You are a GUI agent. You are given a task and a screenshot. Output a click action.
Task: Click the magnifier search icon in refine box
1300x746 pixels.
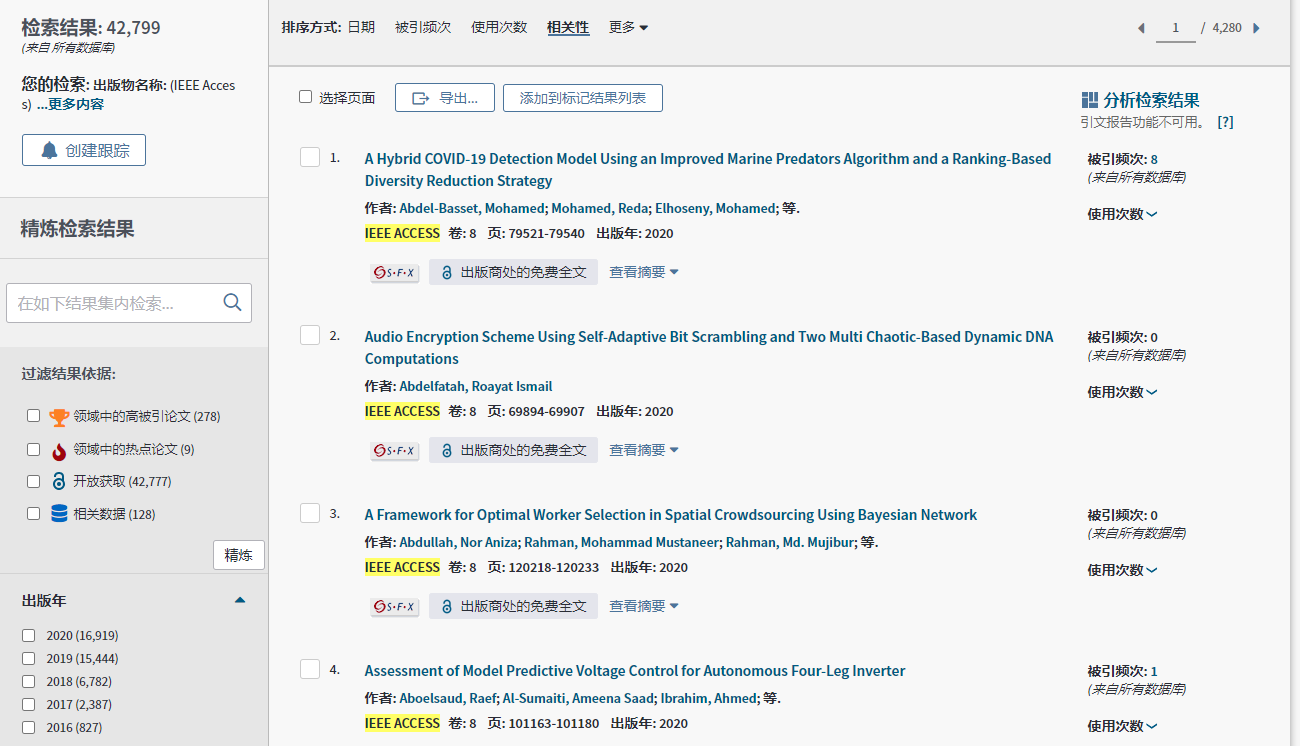[x=232, y=302]
